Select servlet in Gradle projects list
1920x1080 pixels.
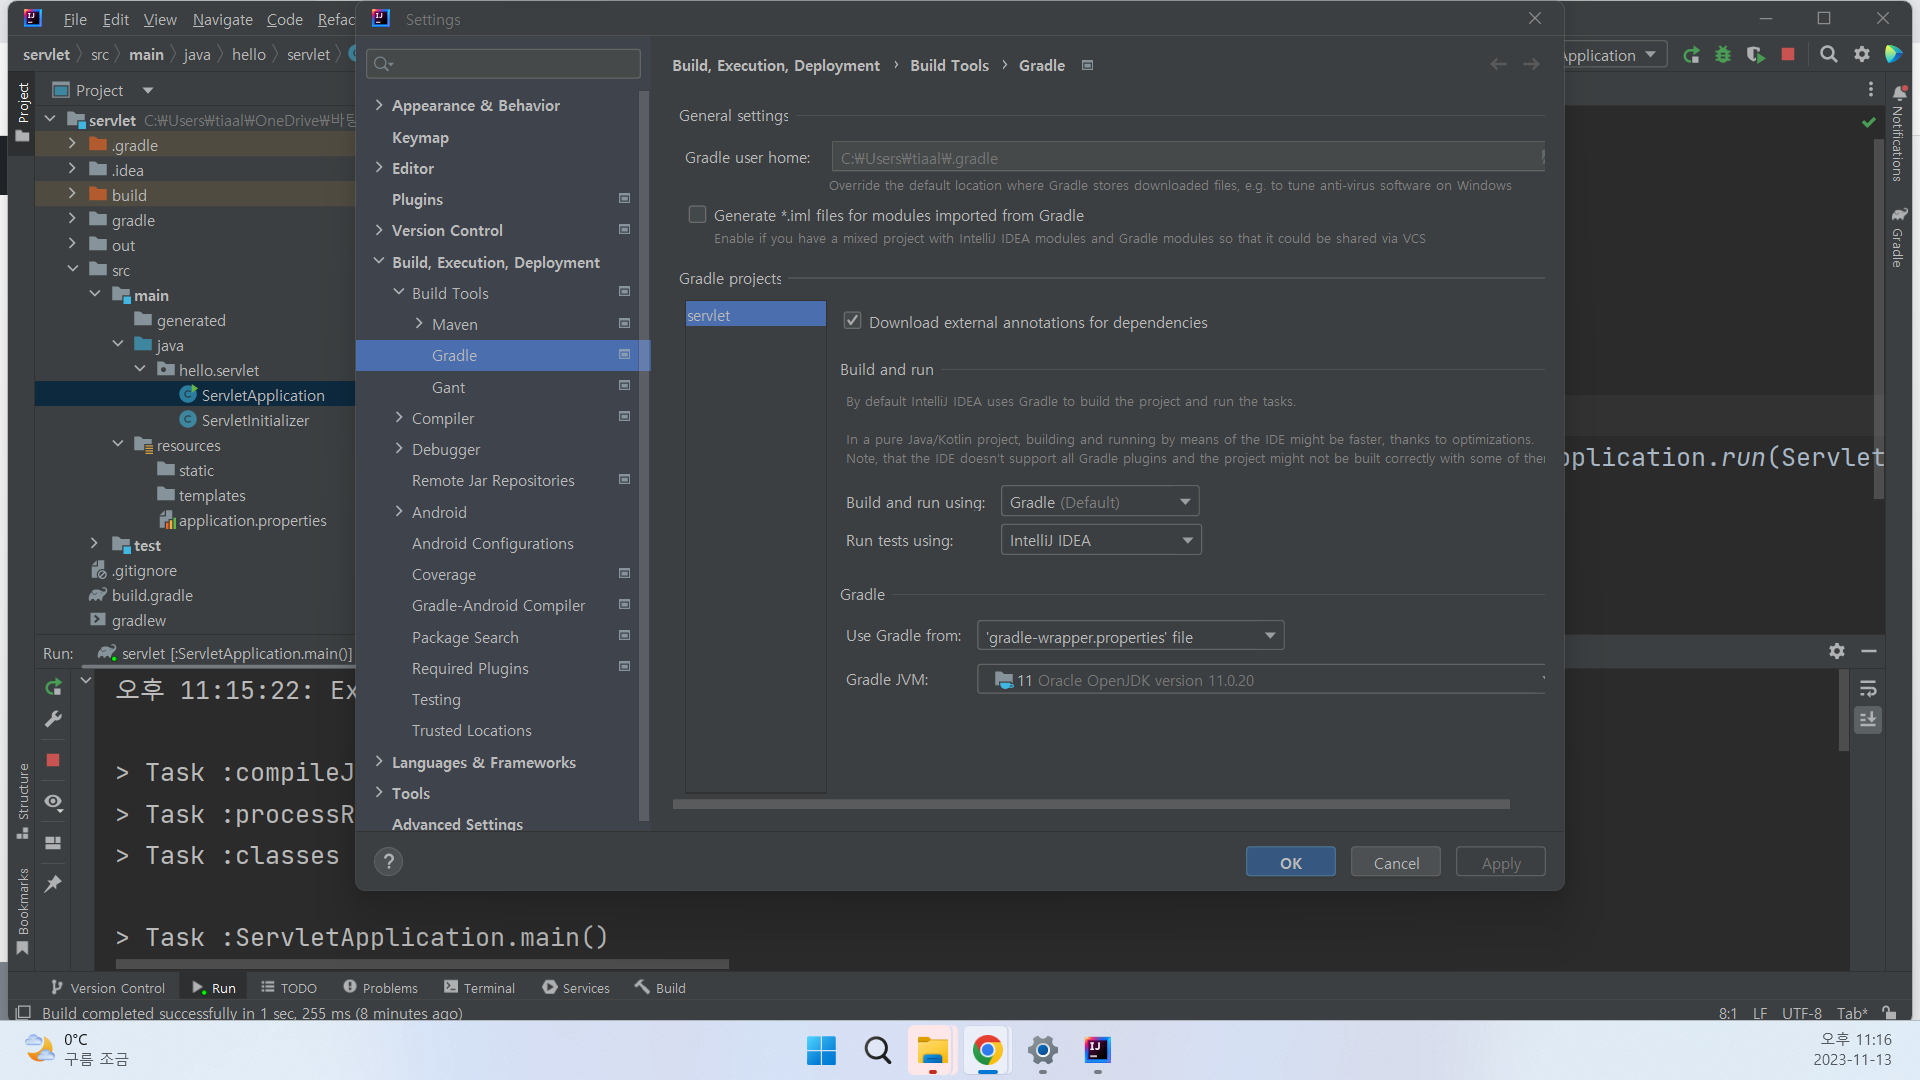click(755, 315)
